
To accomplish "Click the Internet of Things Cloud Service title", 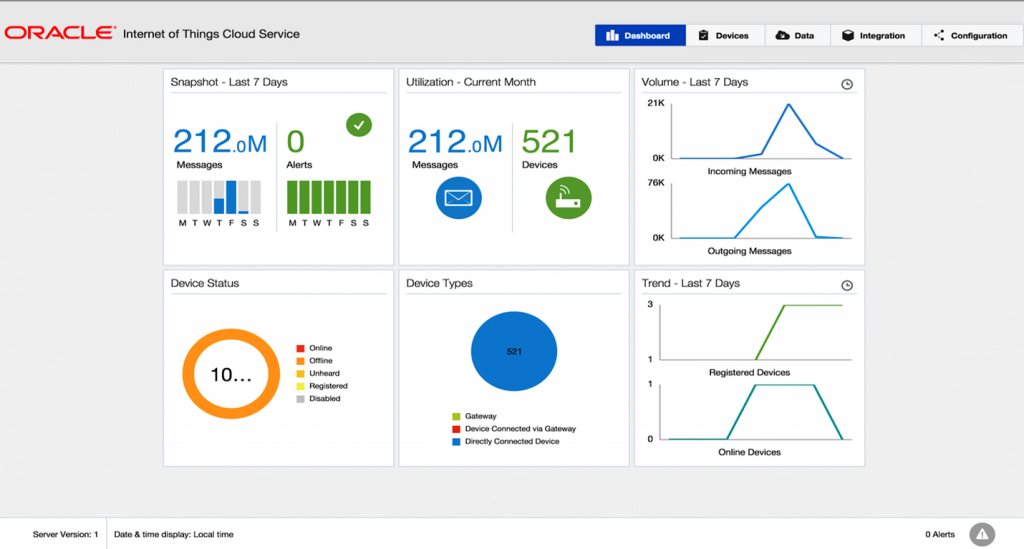I will [211, 34].
